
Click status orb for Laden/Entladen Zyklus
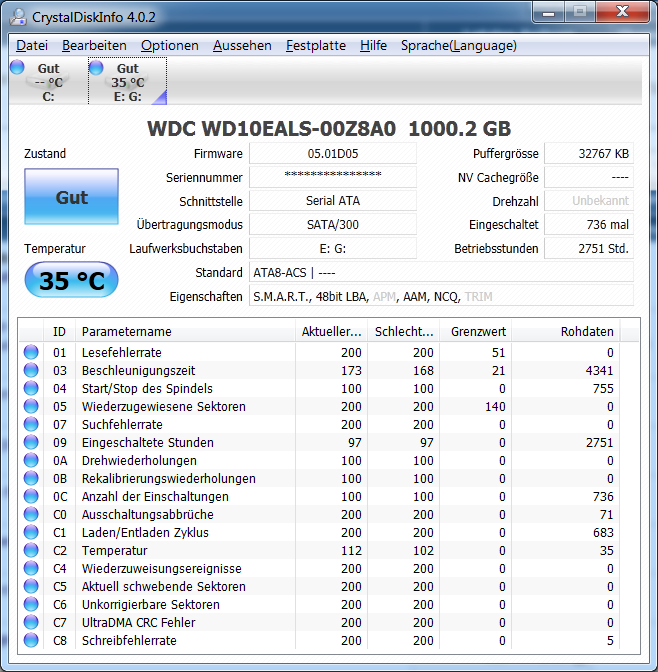[31, 532]
